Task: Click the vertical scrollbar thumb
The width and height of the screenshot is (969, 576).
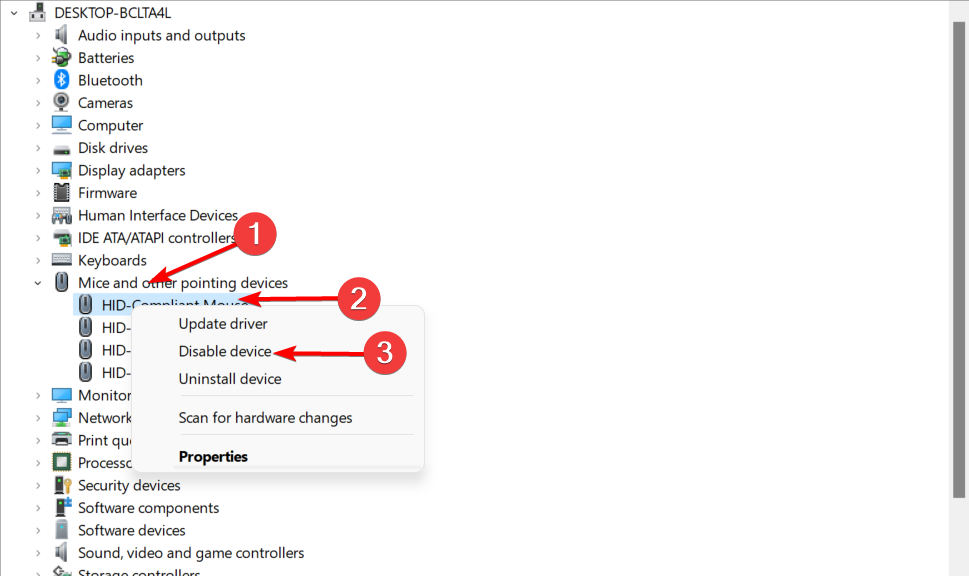Action: tap(958, 260)
